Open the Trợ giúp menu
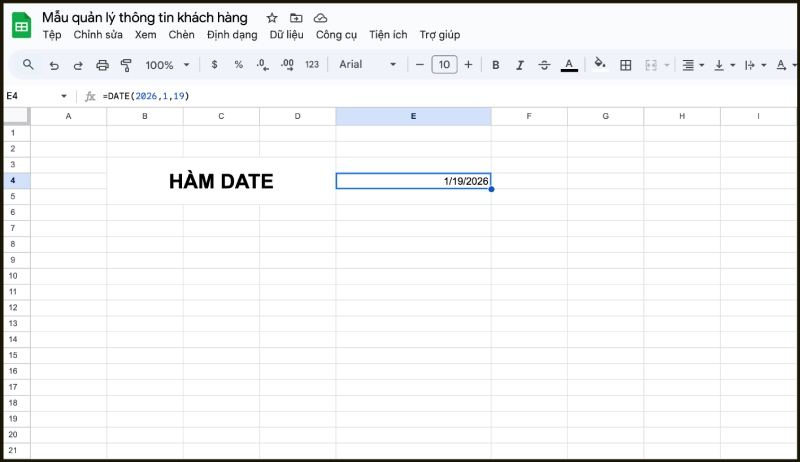 tap(440, 35)
